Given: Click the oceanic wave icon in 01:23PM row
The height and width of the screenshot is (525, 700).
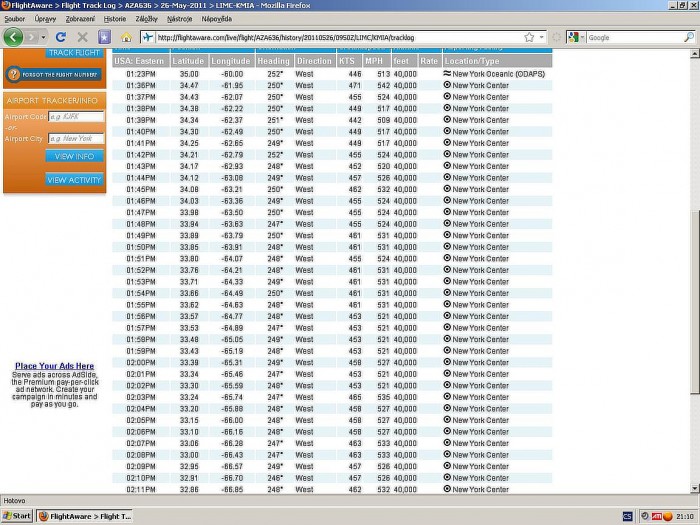Looking at the screenshot, I should click(447, 73).
